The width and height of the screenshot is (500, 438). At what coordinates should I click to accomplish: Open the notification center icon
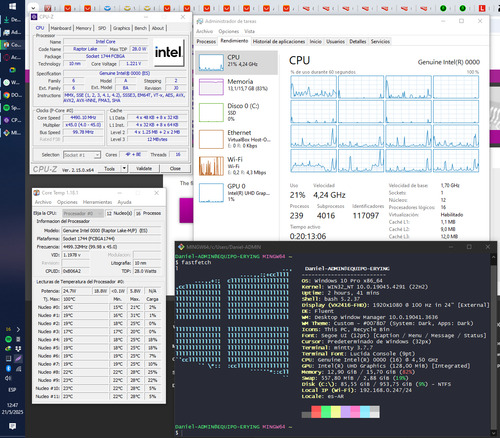pyautogui.click(x=12, y=426)
